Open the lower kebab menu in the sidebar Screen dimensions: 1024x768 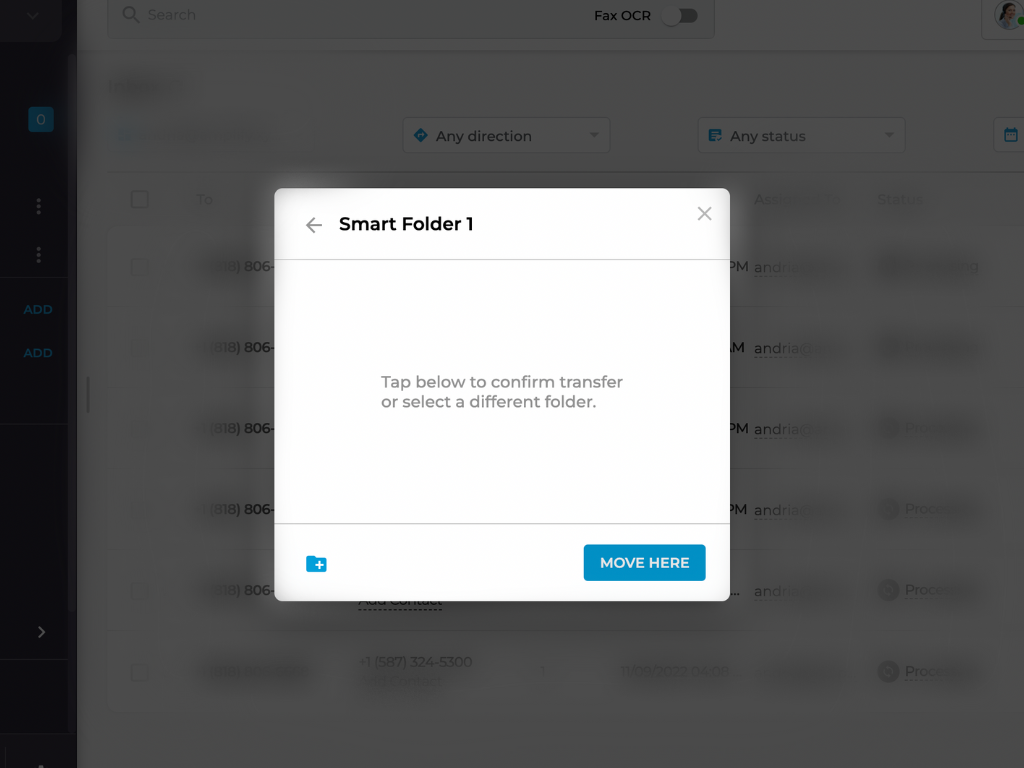(x=38, y=255)
